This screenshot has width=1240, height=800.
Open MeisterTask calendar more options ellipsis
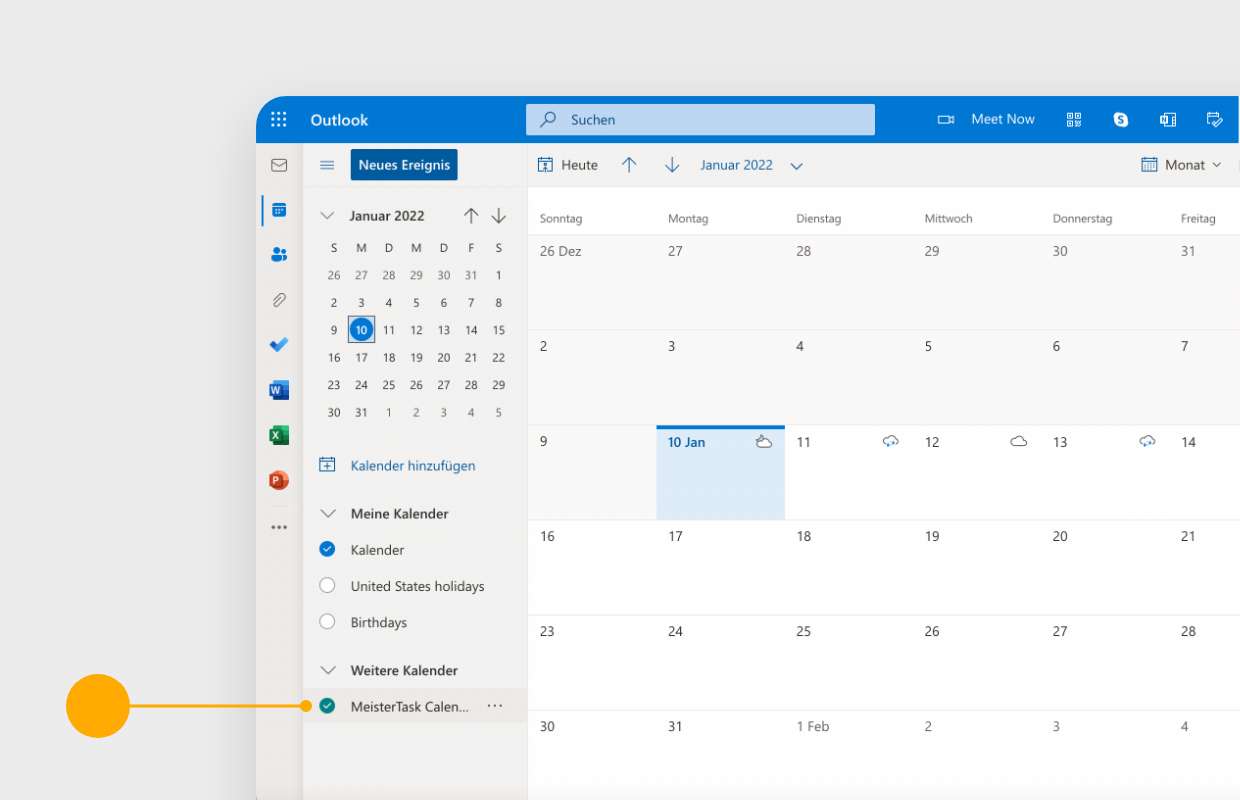click(495, 706)
